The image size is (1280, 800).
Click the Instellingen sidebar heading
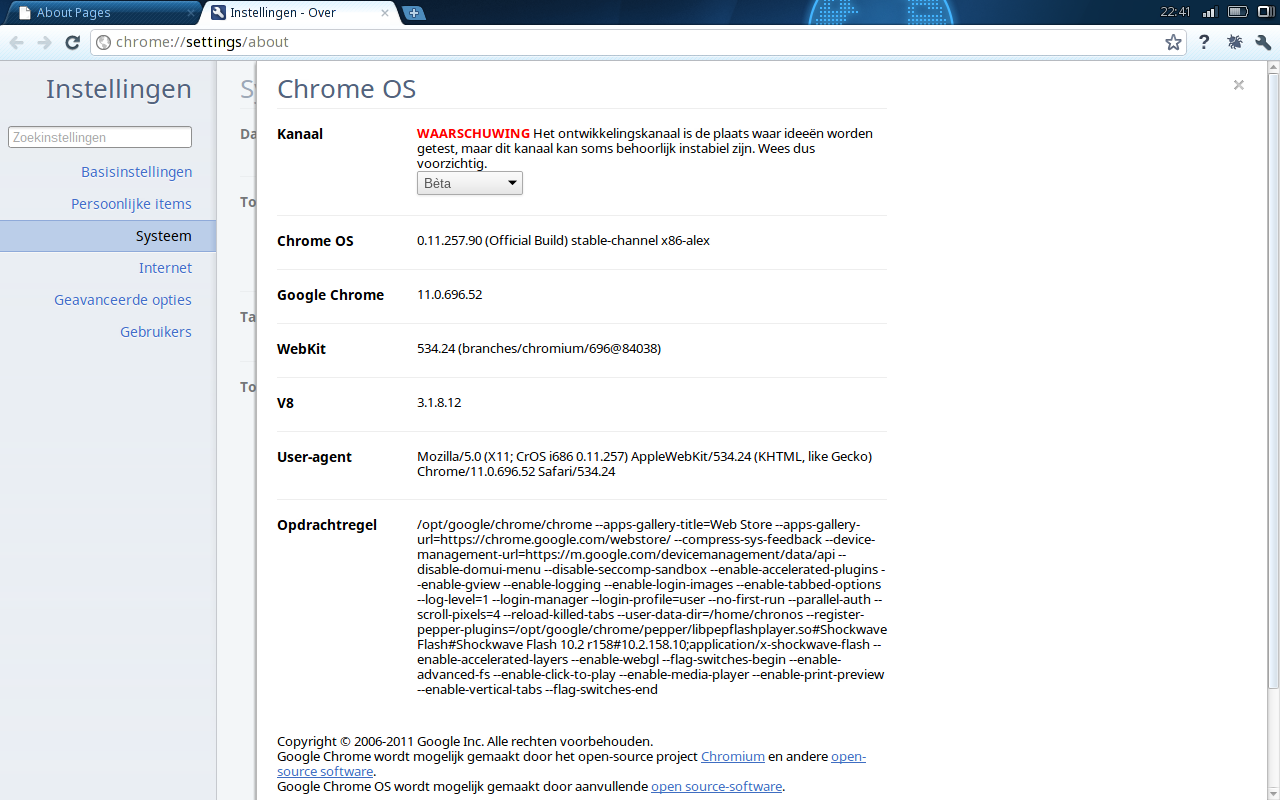(x=119, y=89)
